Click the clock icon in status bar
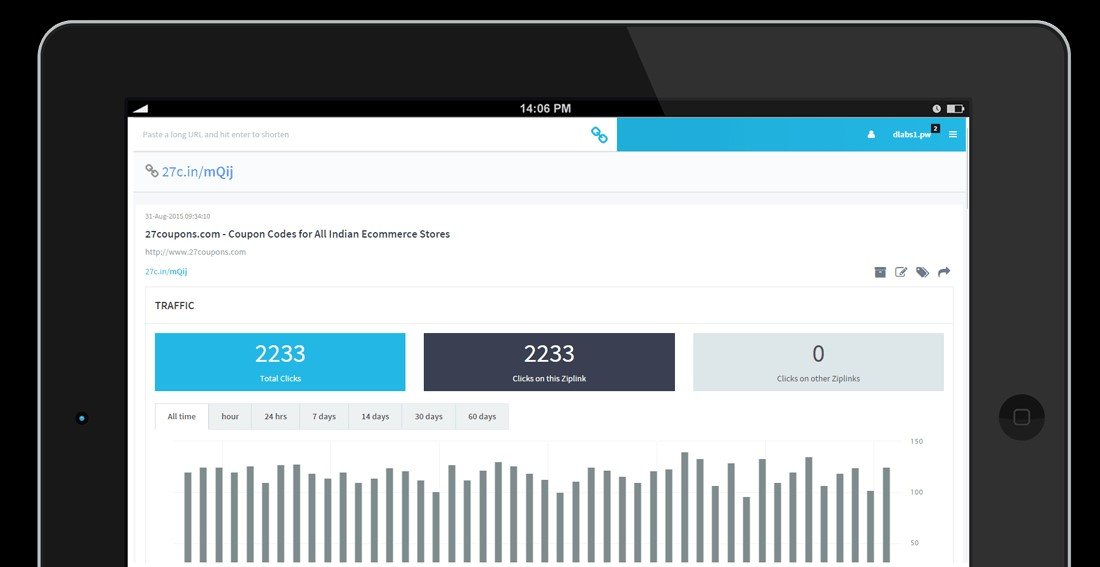 937,109
